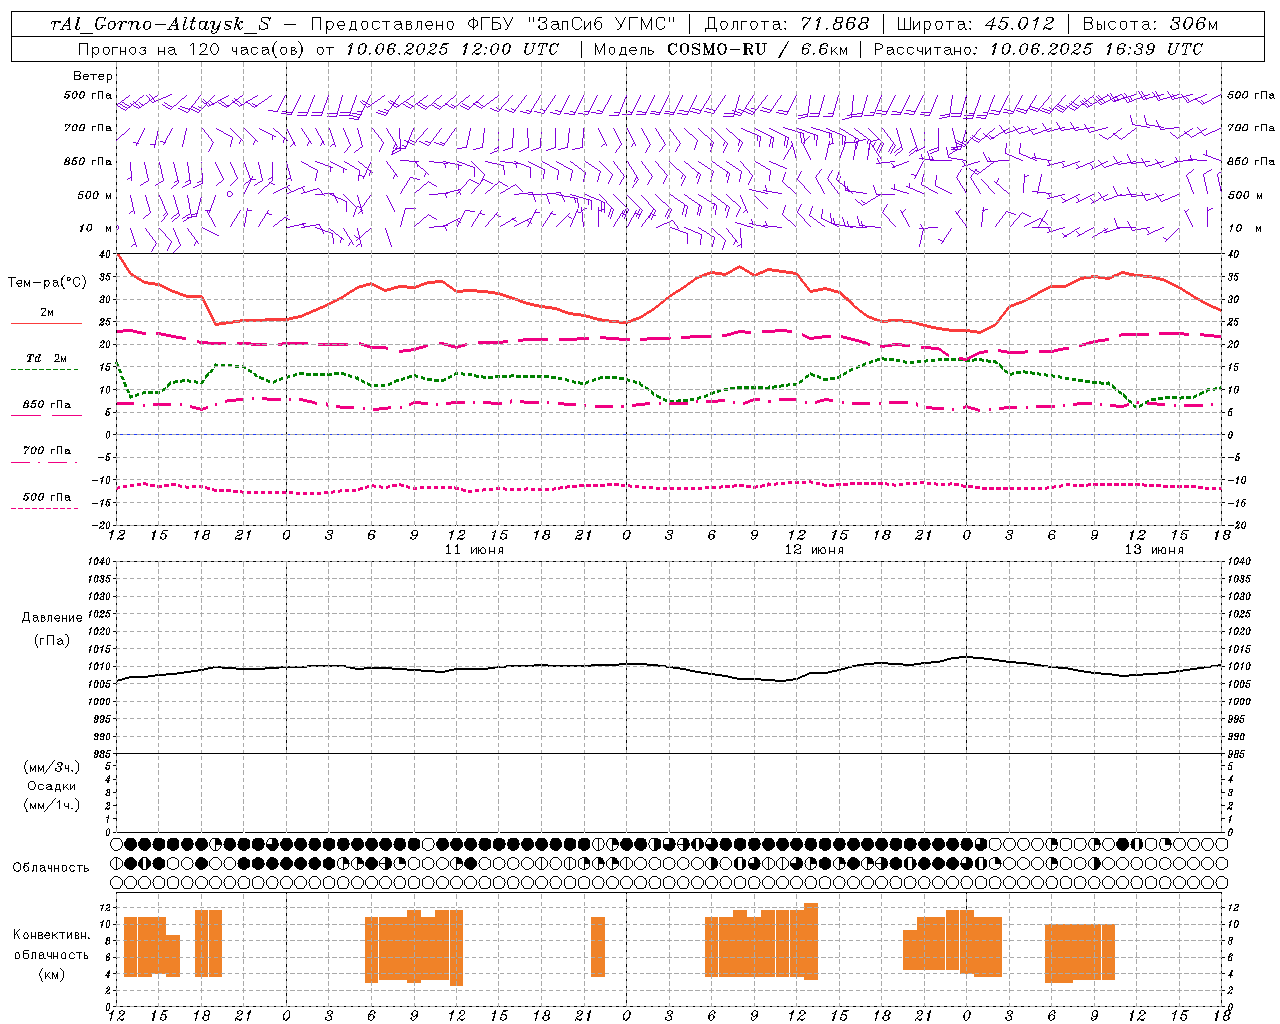The height and width of the screenshot is (1024, 1280).
Task: Click the '11 июня' date label
Action: 474,550
